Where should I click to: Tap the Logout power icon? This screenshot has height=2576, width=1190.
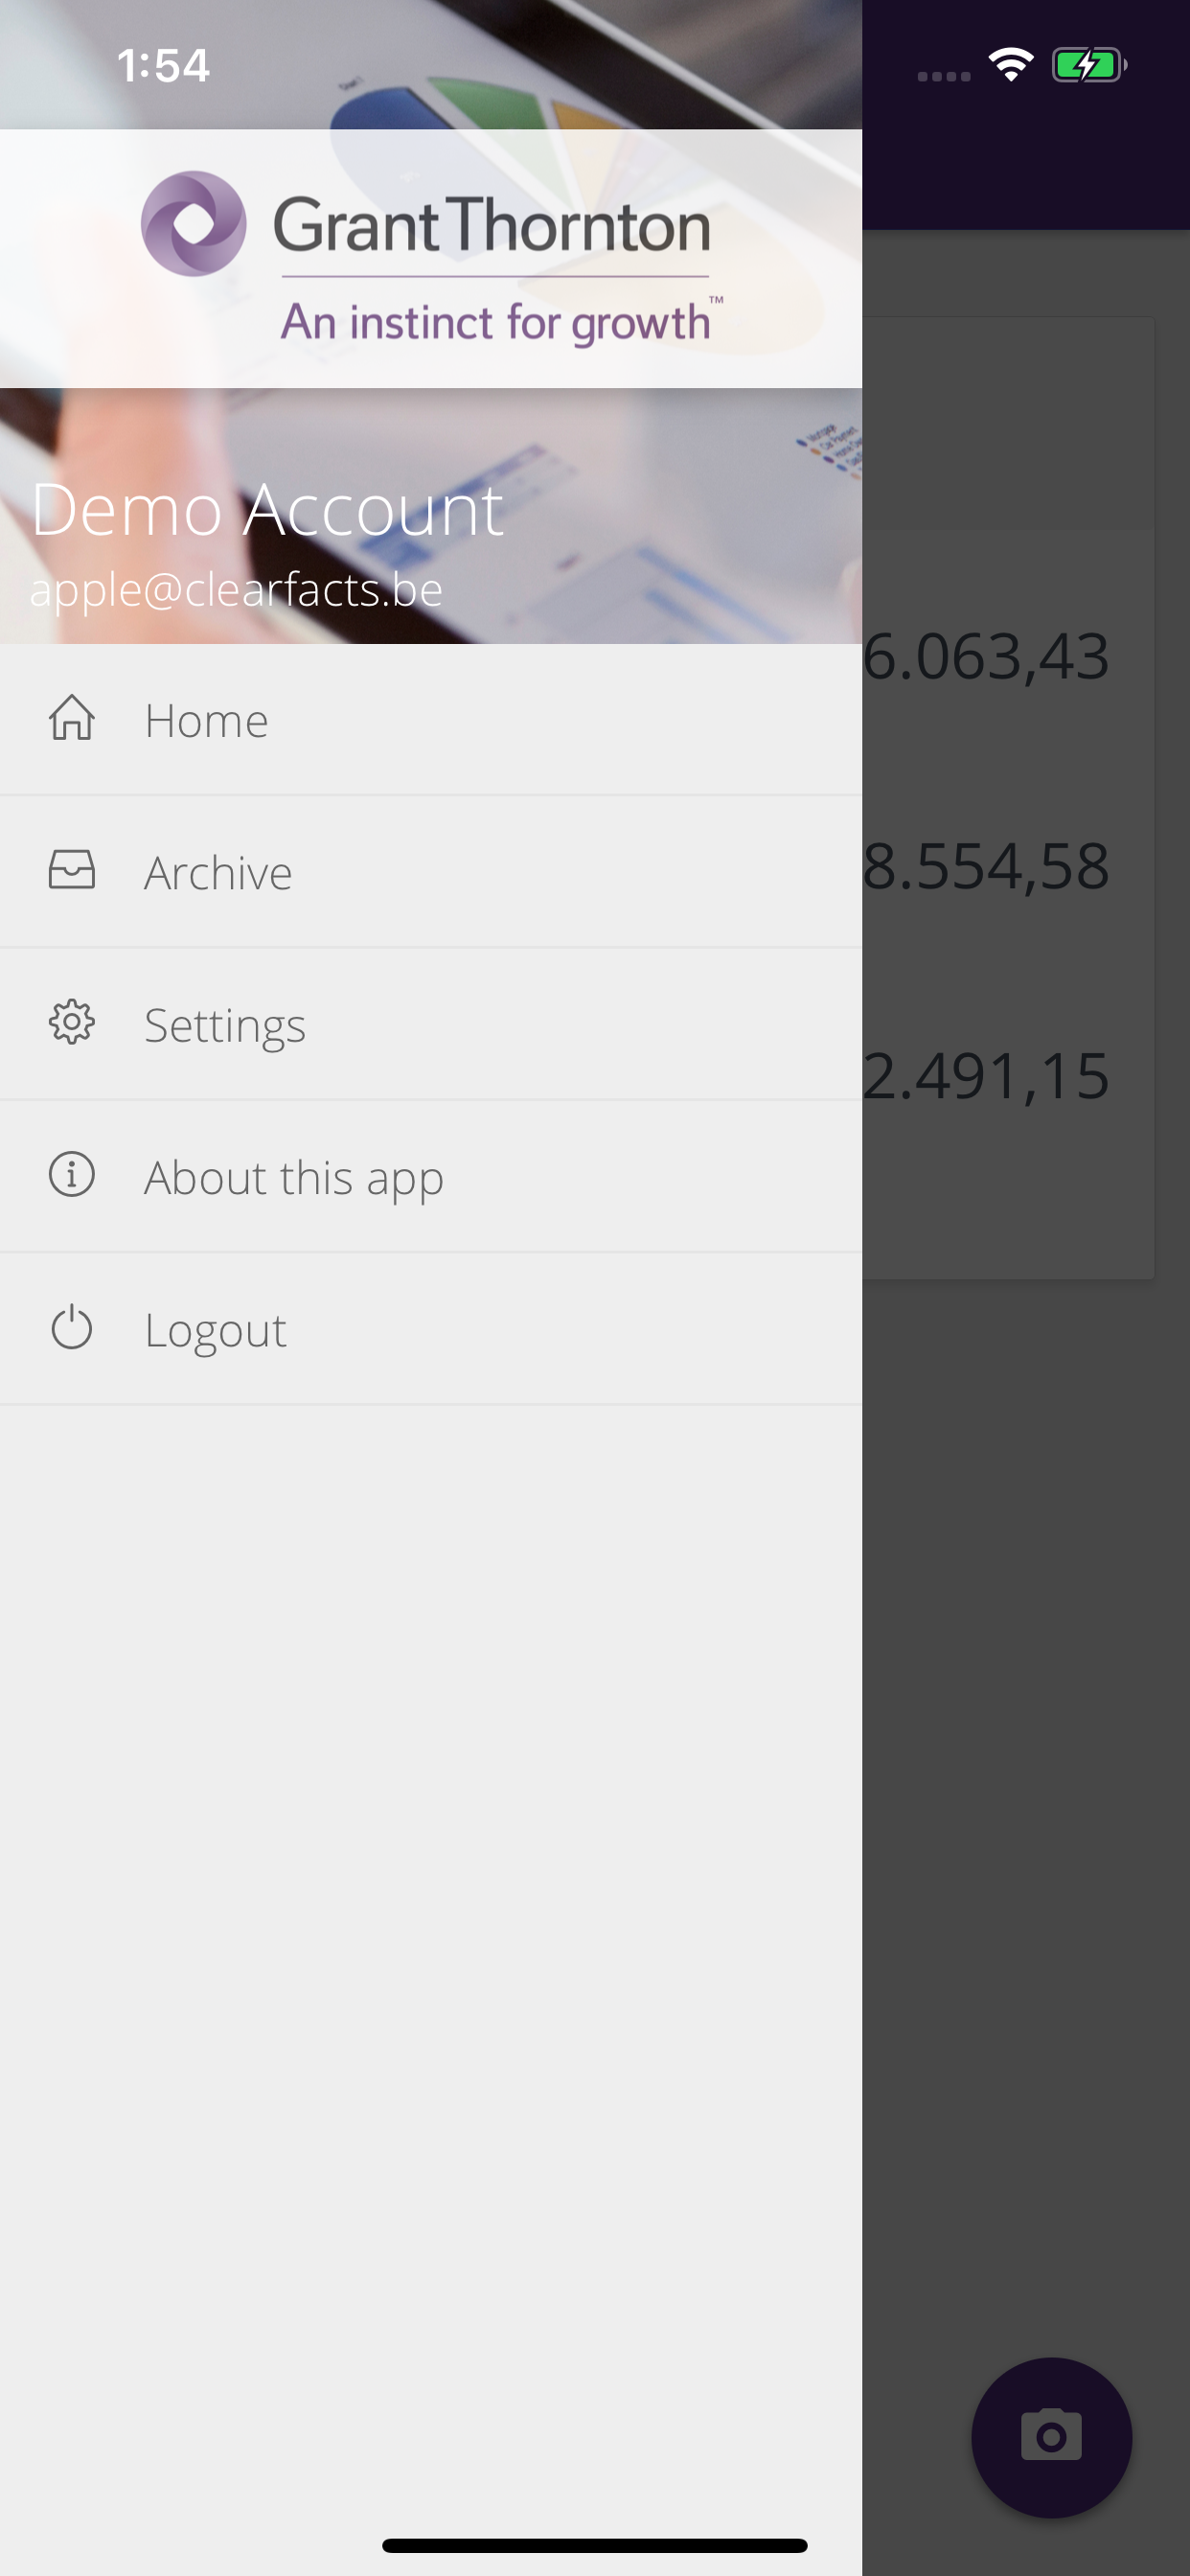tap(72, 1328)
